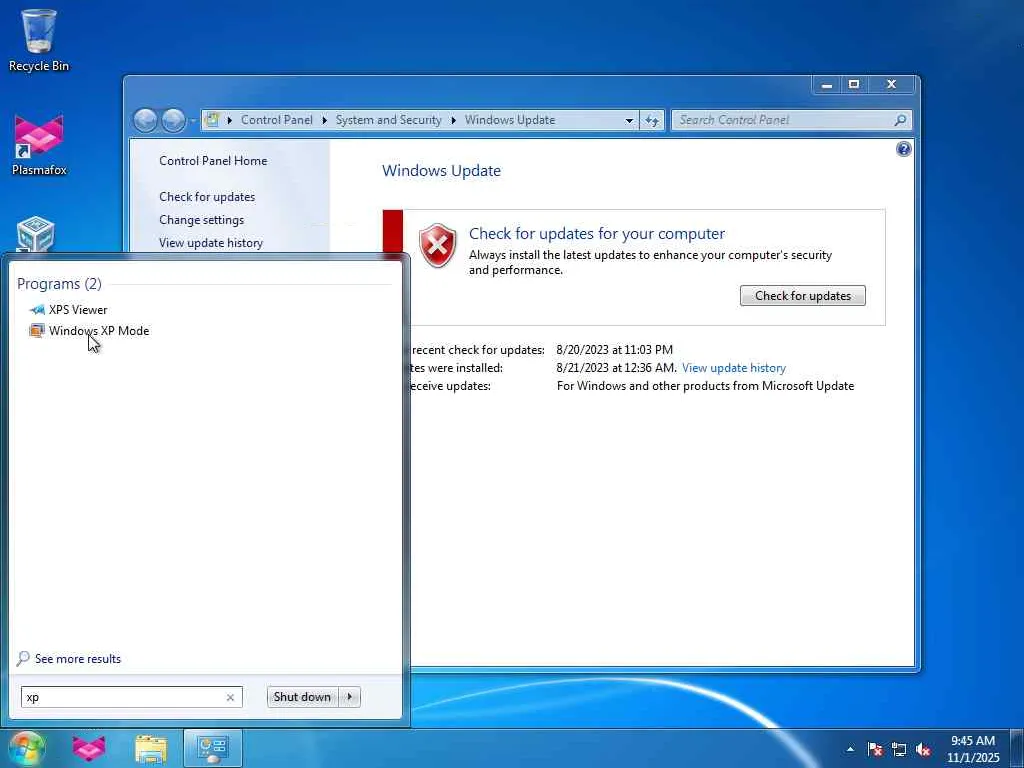Image resolution: width=1024 pixels, height=768 pixels.
Task: Minimize the Control Panel window
Action: pyautogui.click(x=827, y=84)
